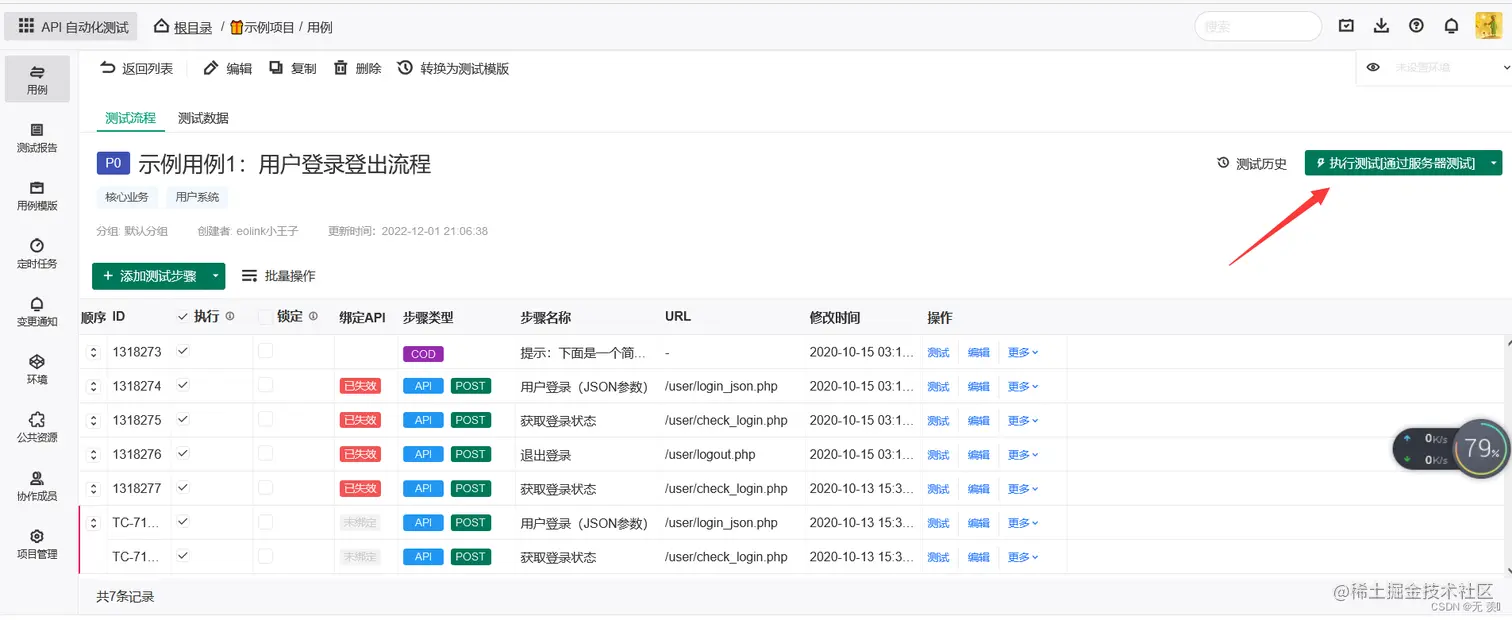Click 执行测试[通过服务器测试] button
This screenshot has width=1512, height=620.
(x=1394, y=163)
